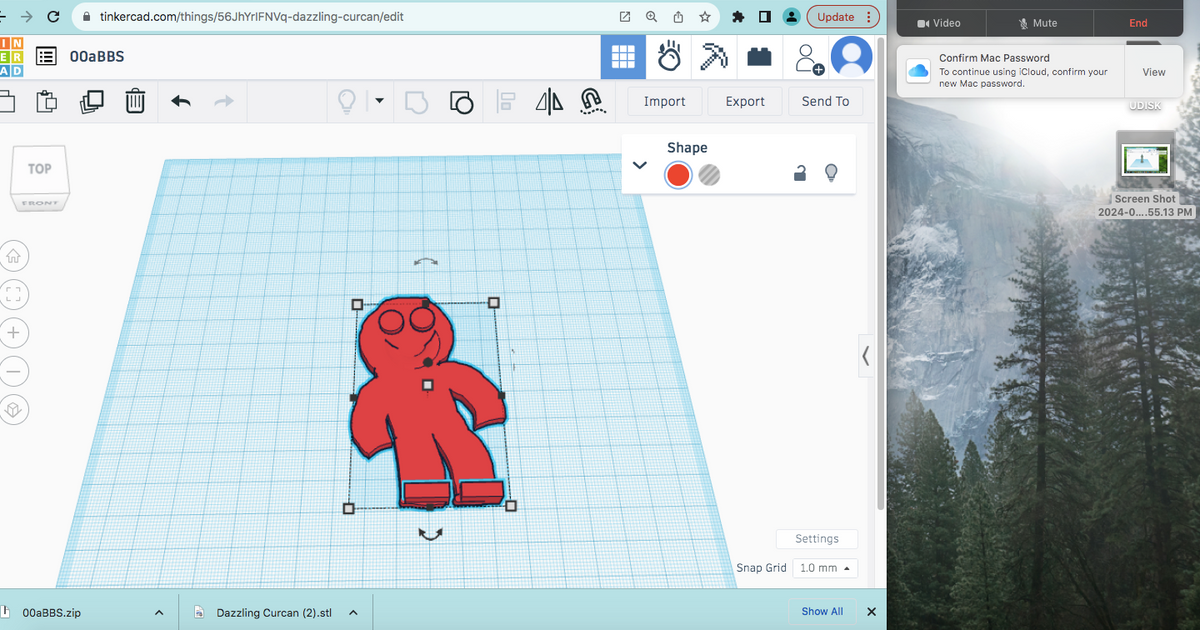Select the Delete tool
This screenshot has width=1200, height=630.
pos(135,101)
